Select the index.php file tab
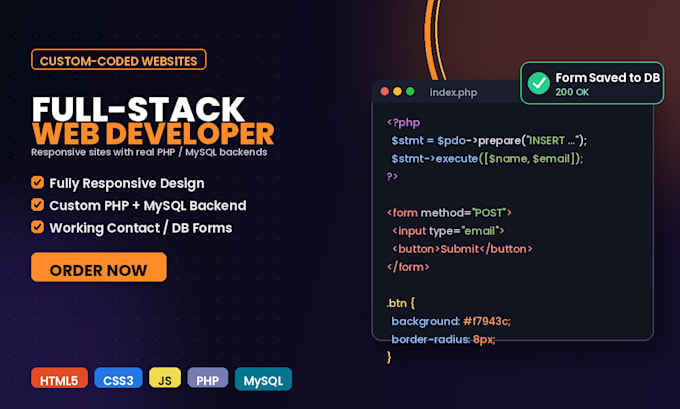 (x=453, y=92)
